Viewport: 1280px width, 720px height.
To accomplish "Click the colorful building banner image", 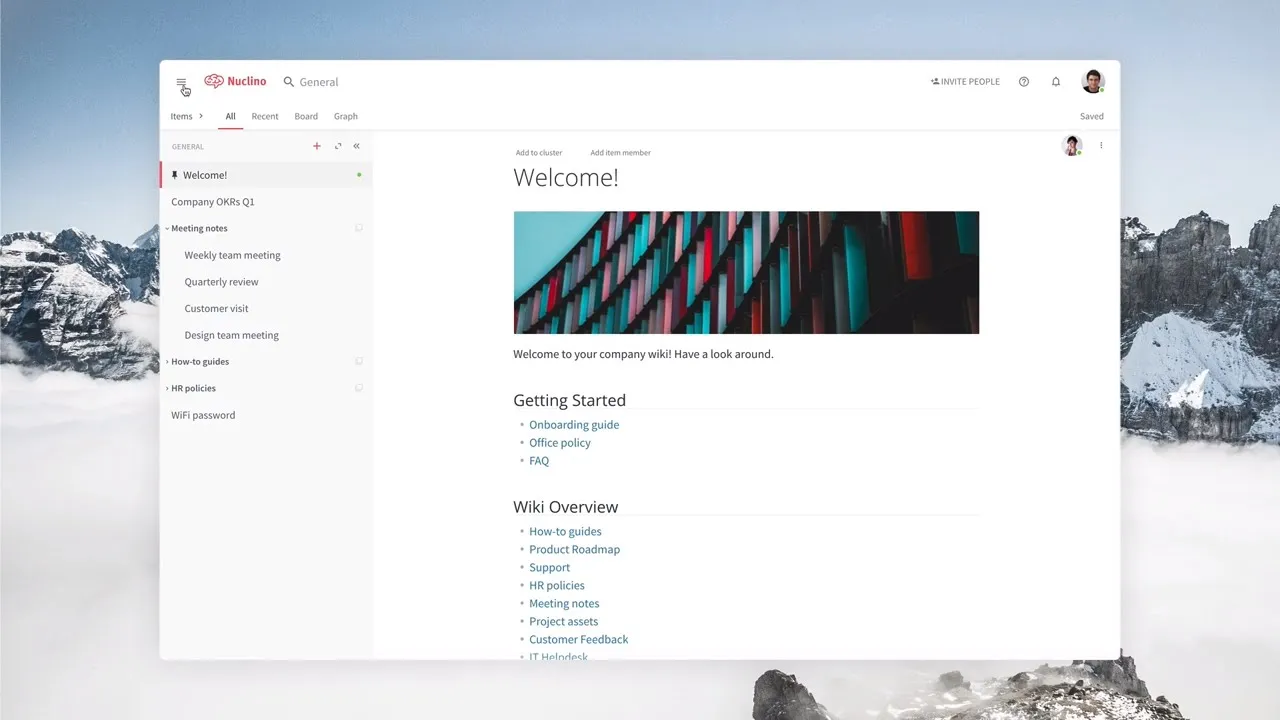I will click(x=746, y=272).
